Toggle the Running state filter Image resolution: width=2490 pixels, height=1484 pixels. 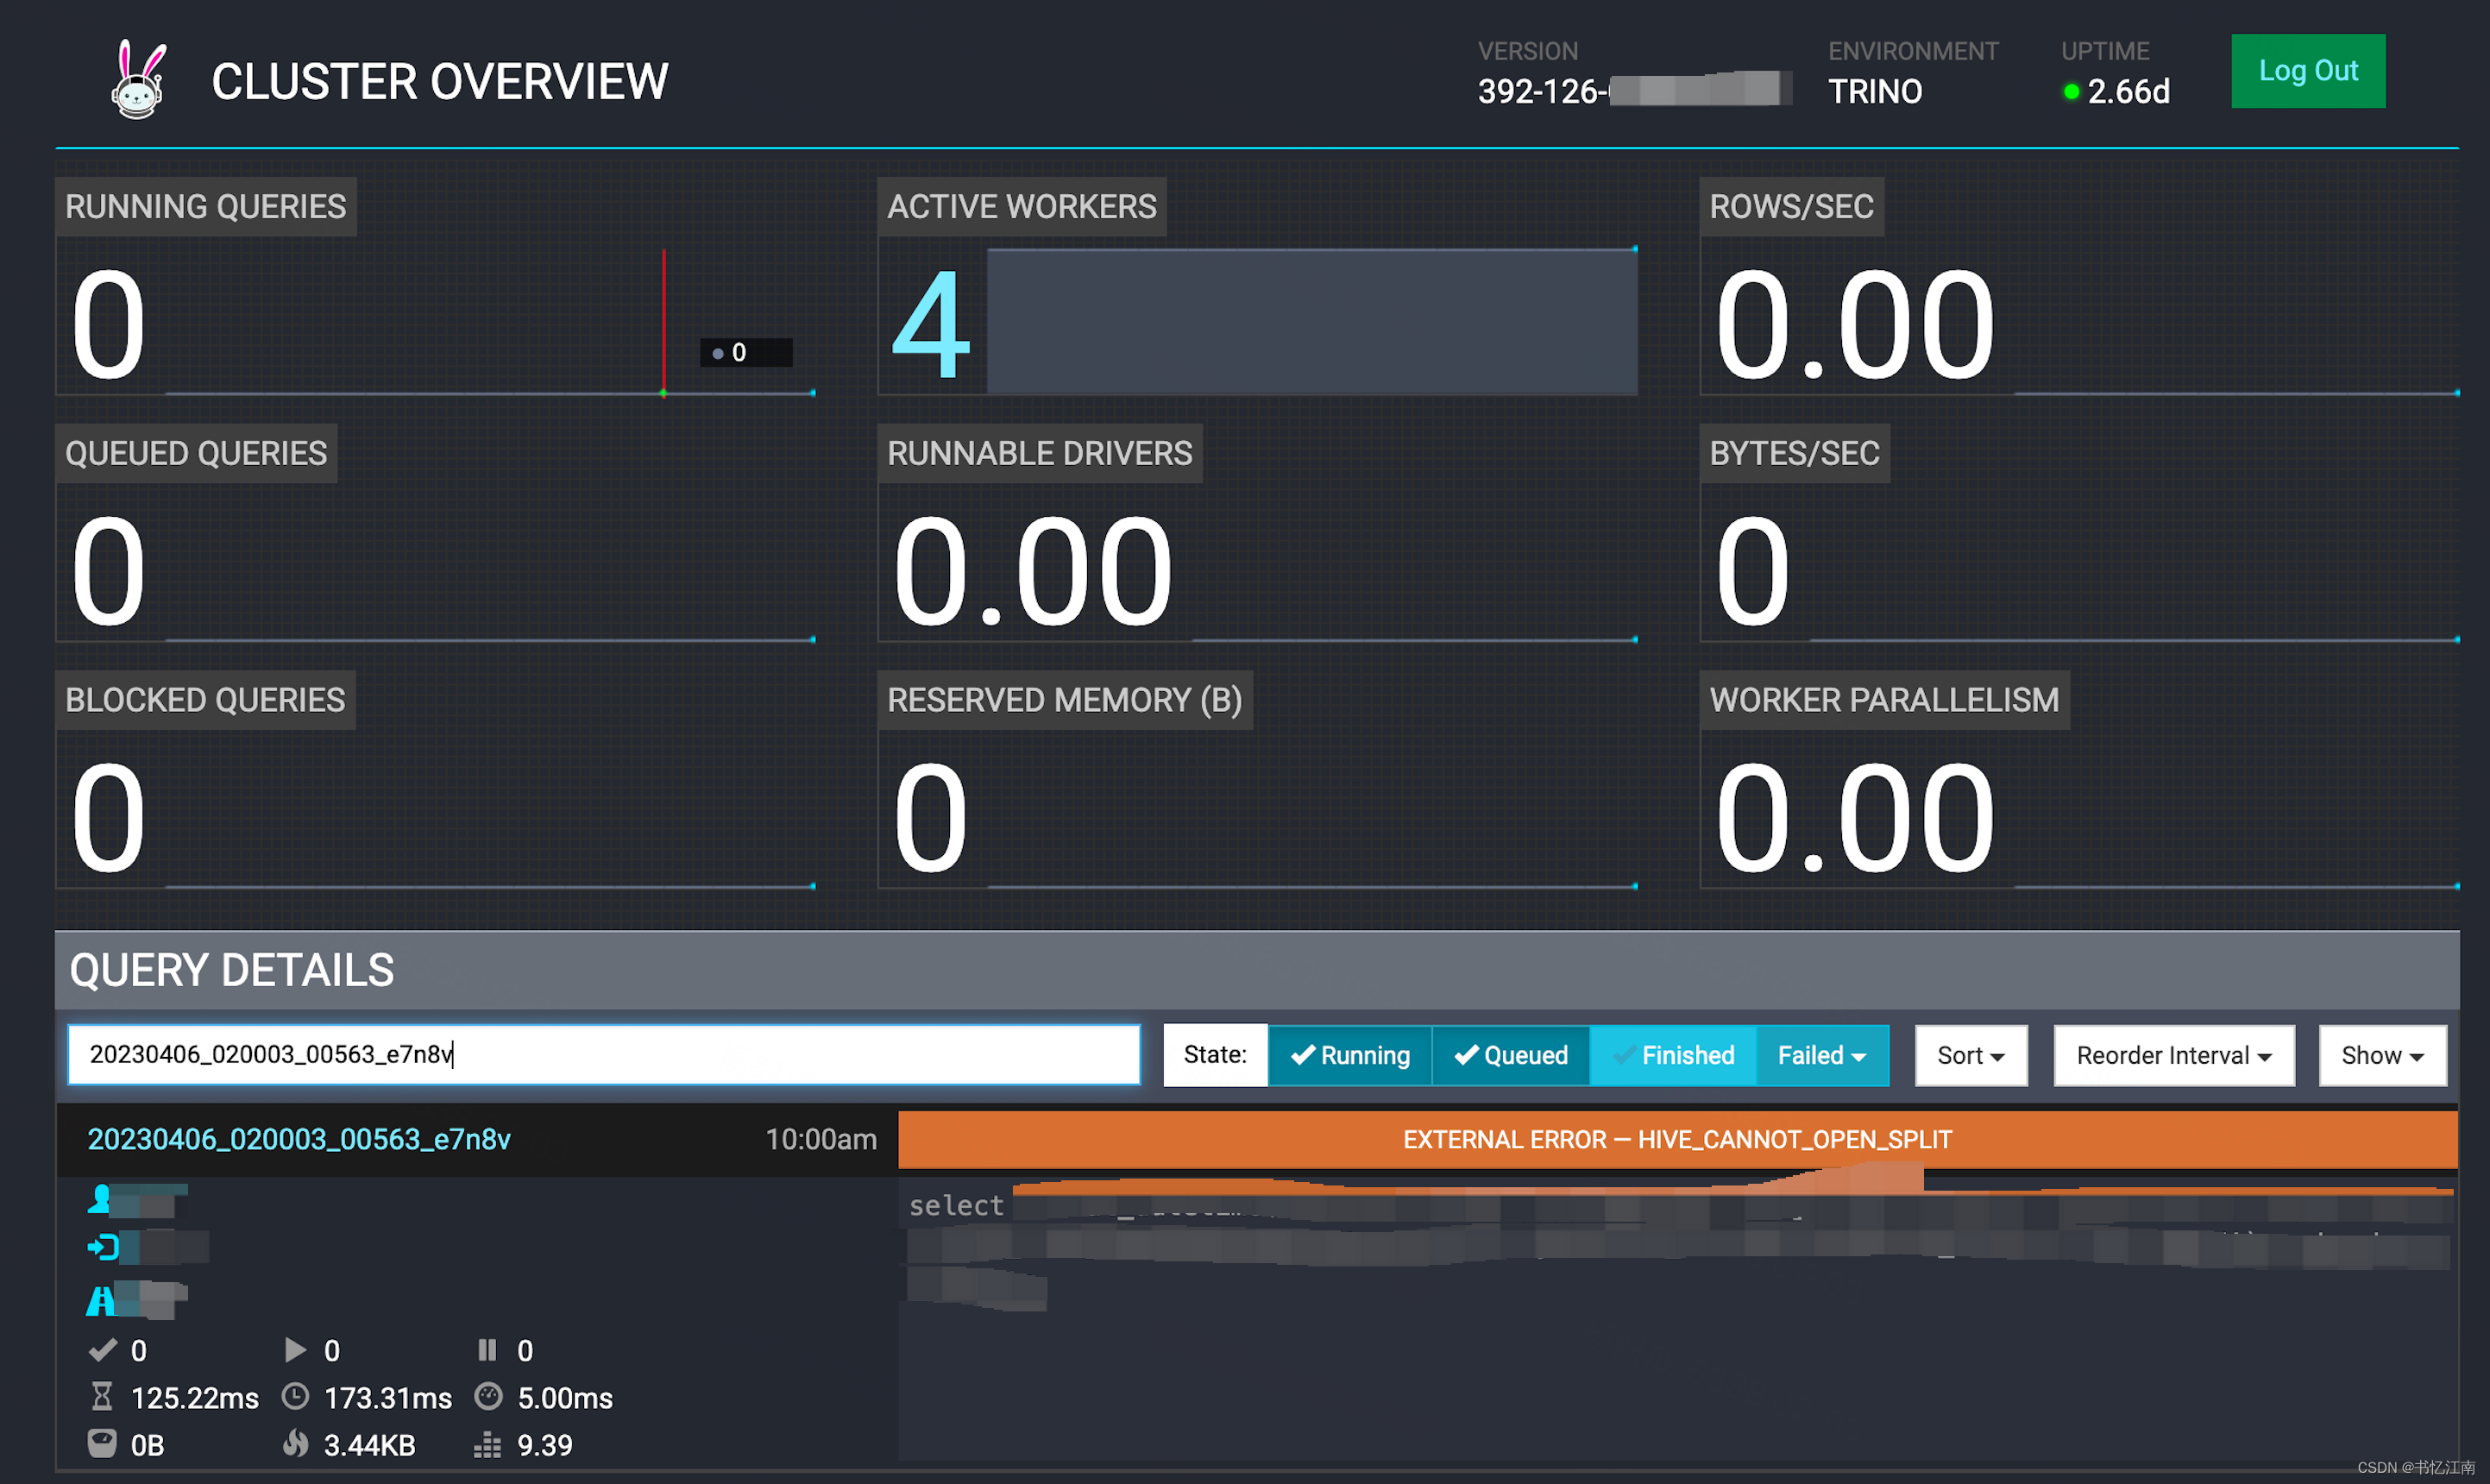click(x=1349, y=1055)
